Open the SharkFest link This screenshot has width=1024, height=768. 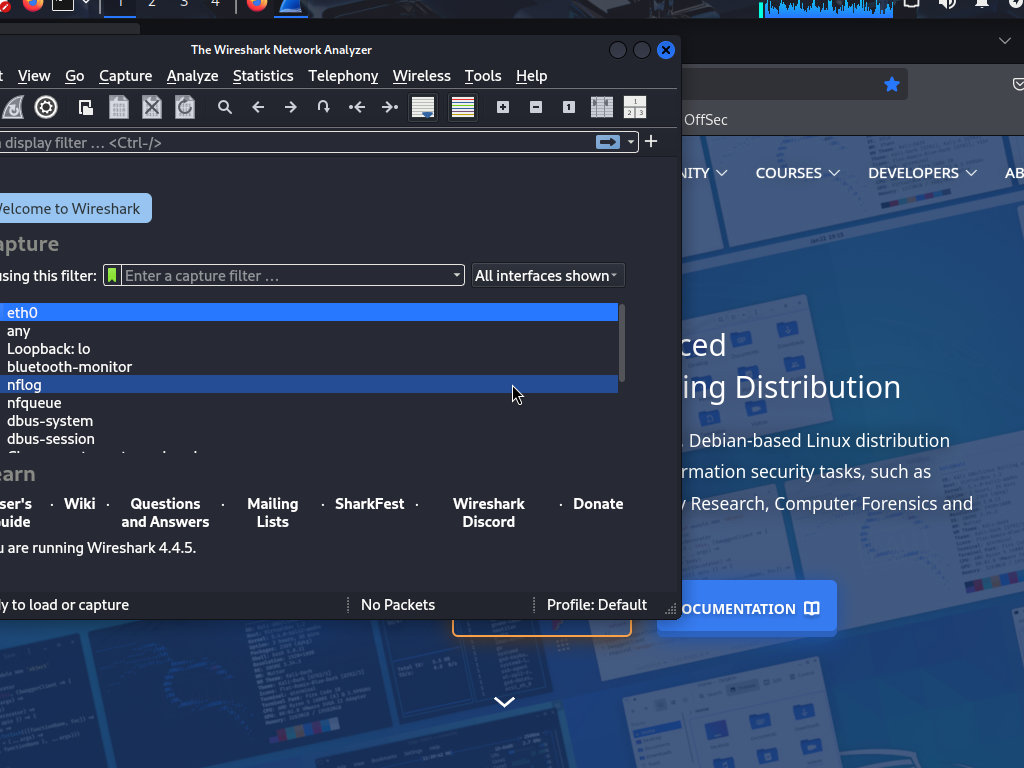click(x=370, y=504)
